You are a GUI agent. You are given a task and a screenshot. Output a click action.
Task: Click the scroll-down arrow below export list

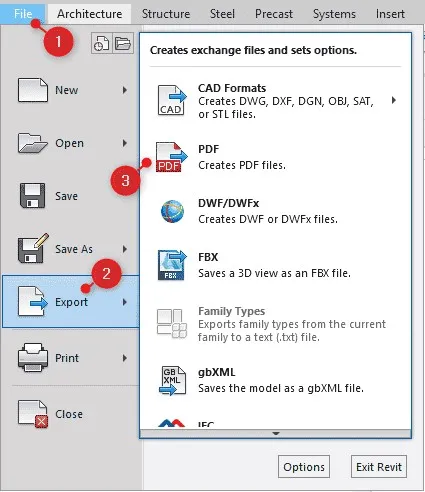coord(276,433)
